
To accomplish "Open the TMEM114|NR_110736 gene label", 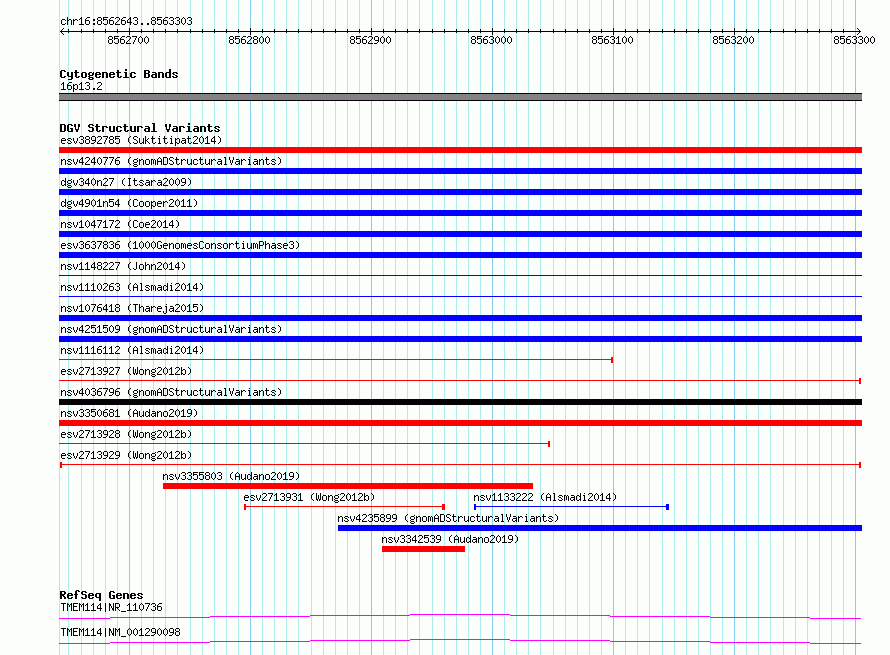I will click(x=111, y=607).
